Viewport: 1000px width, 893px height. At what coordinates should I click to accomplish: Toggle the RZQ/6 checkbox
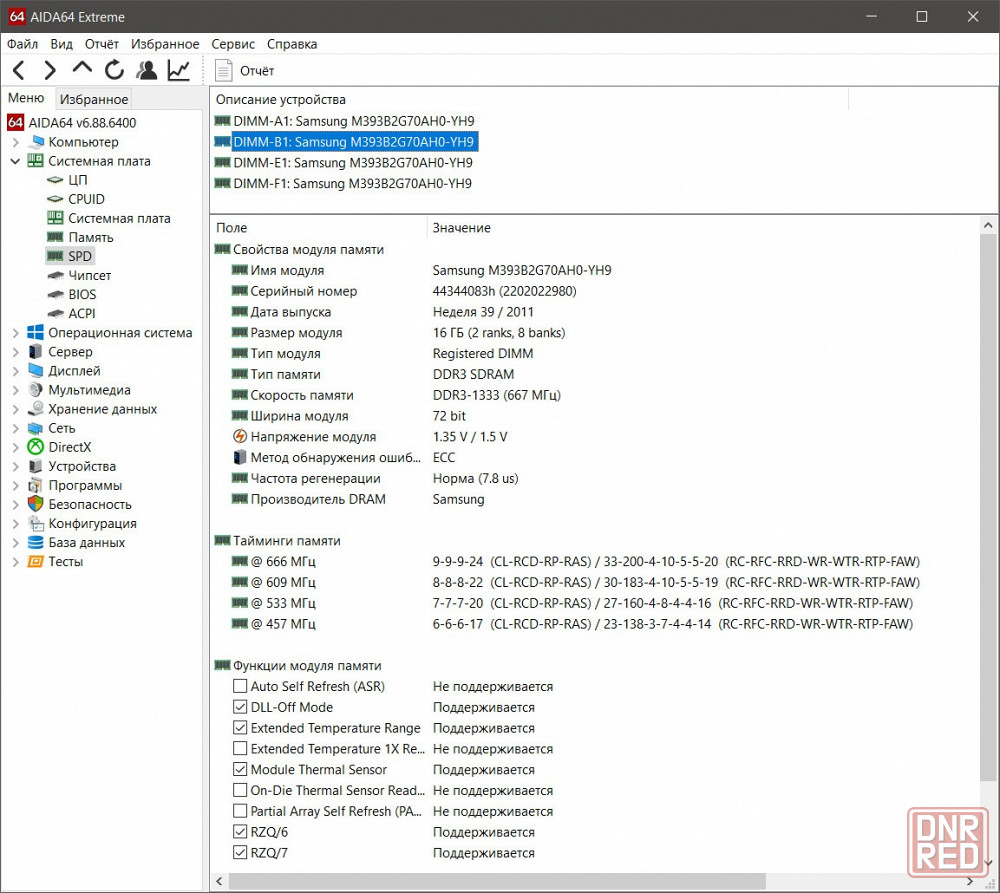pos(240,832)
